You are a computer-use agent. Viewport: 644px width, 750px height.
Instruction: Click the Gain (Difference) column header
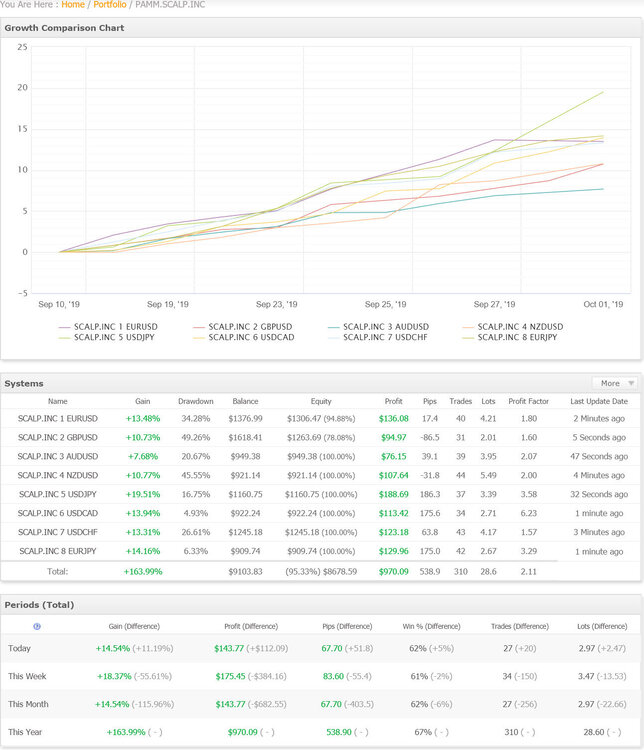[x=134, y=626]
